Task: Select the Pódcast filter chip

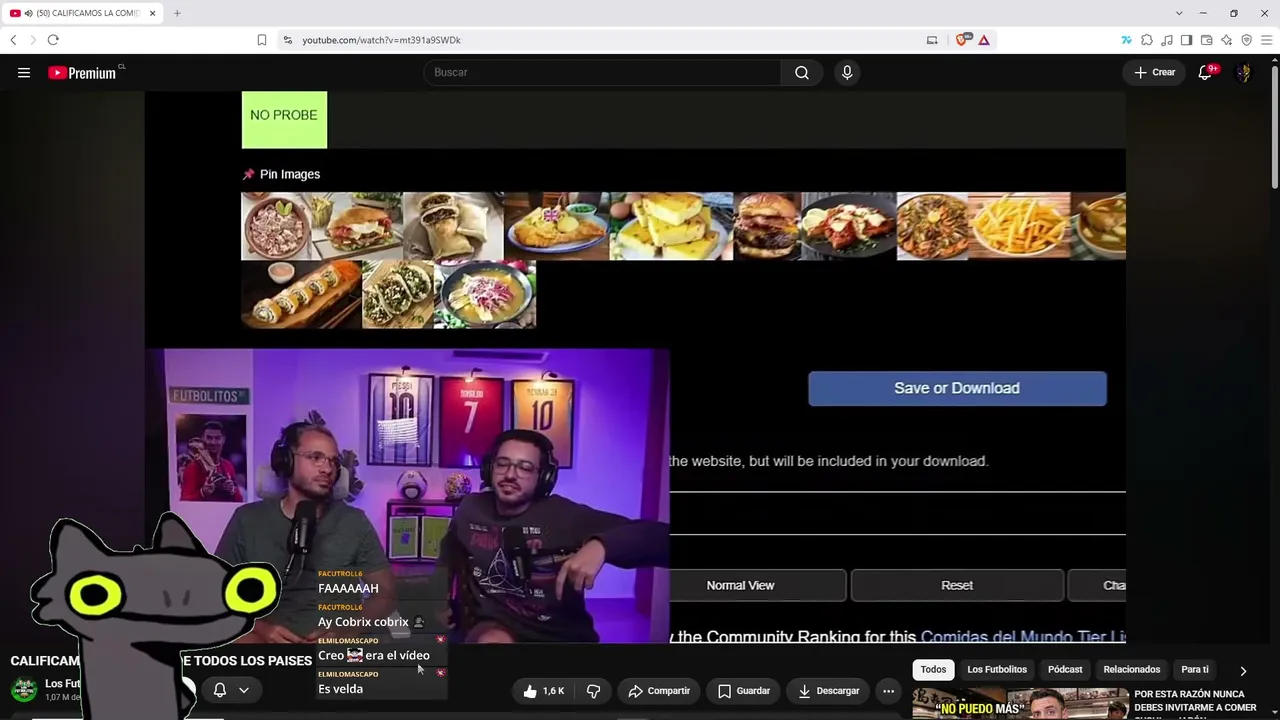Action: point(1065,670)
